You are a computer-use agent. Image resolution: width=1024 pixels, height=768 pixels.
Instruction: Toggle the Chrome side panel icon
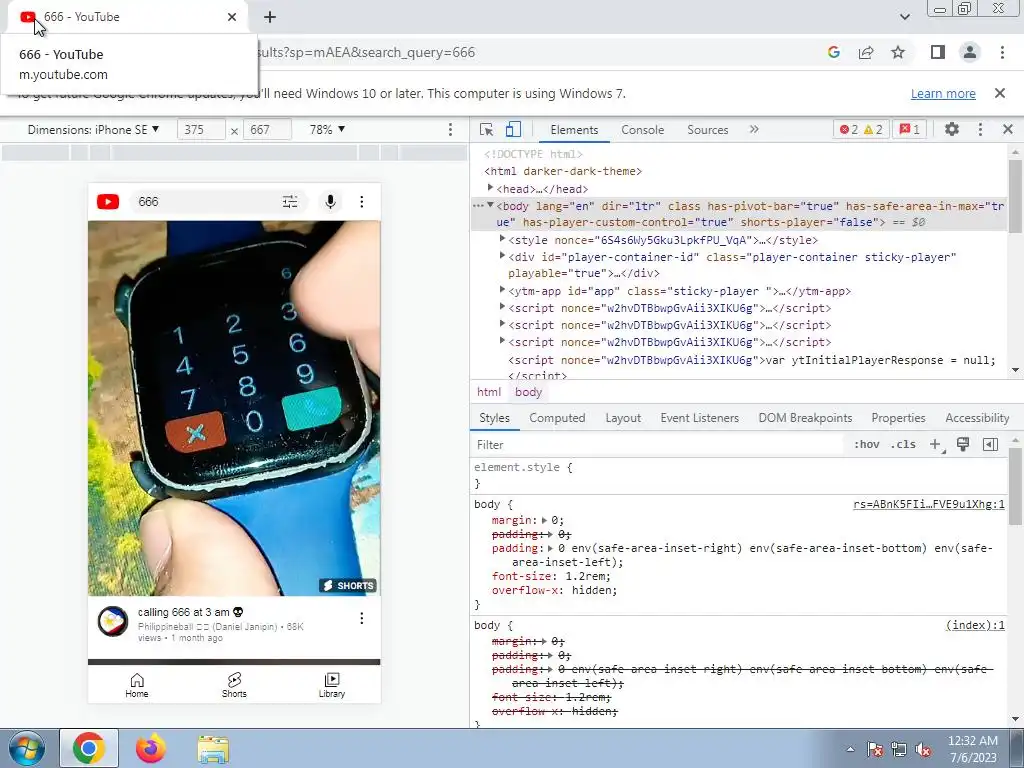click(x=938, y=52)
